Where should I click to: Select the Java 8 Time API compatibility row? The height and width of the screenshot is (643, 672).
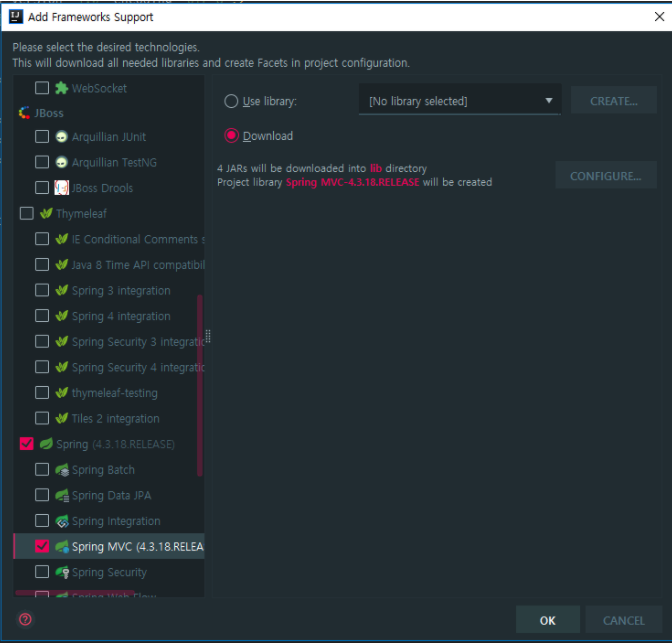109,265
